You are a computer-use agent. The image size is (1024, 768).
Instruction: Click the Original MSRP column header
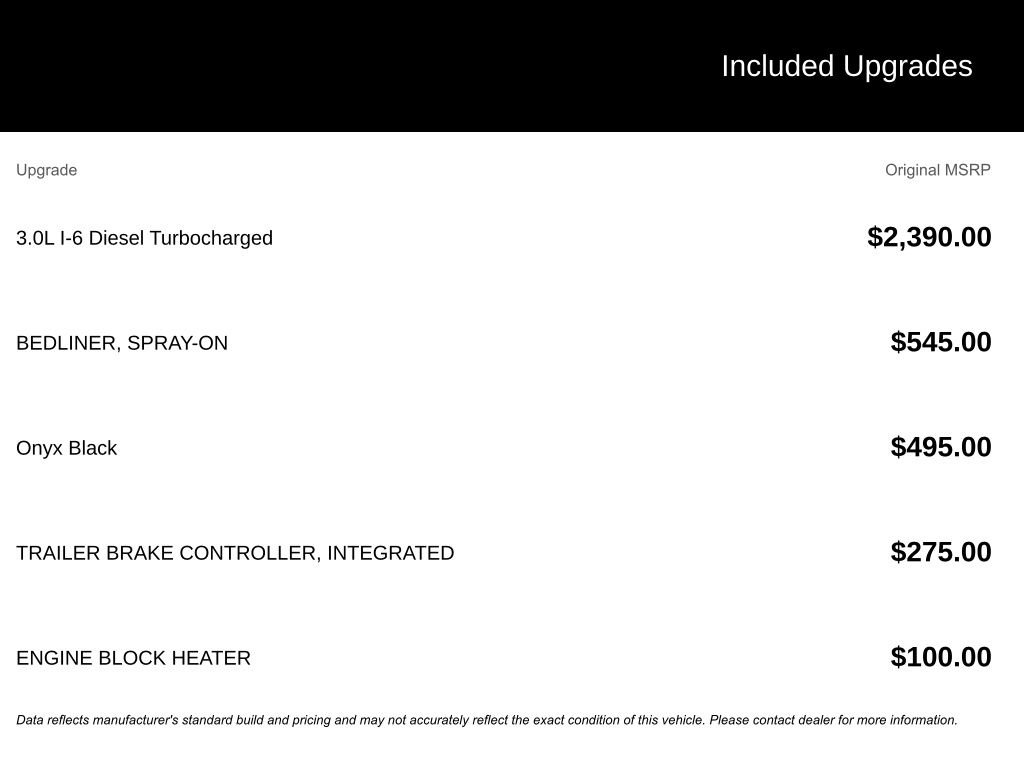coord(937,170)
